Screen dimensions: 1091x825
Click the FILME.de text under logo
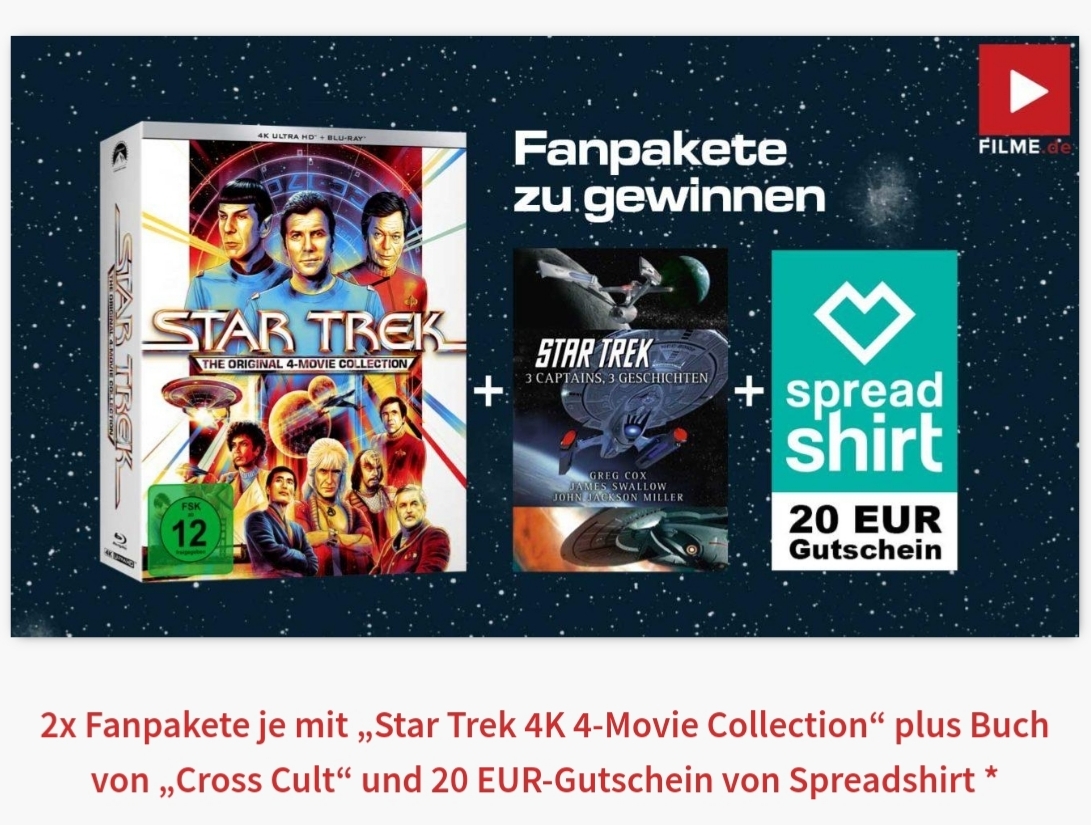pos(1024,147)
